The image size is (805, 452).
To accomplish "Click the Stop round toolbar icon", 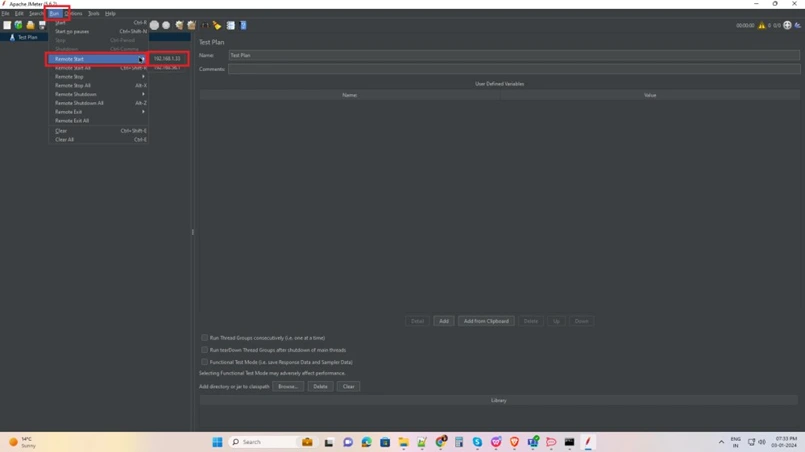I will pos(154,25).
